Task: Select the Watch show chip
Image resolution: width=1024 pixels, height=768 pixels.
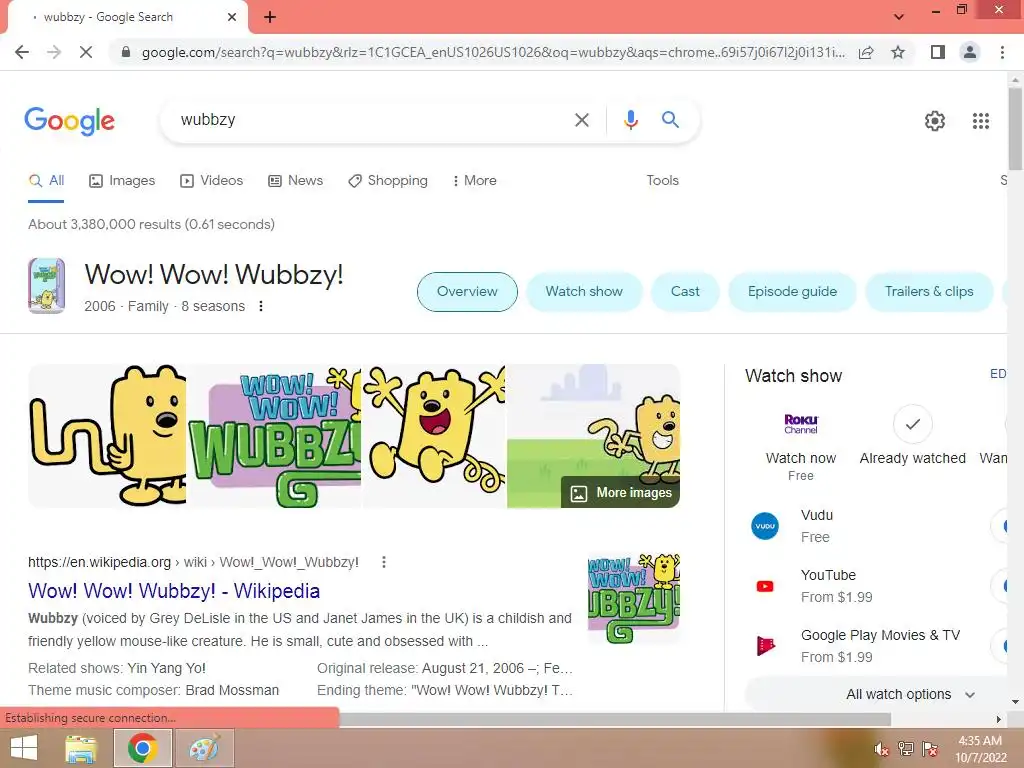Action: point(584,292)
